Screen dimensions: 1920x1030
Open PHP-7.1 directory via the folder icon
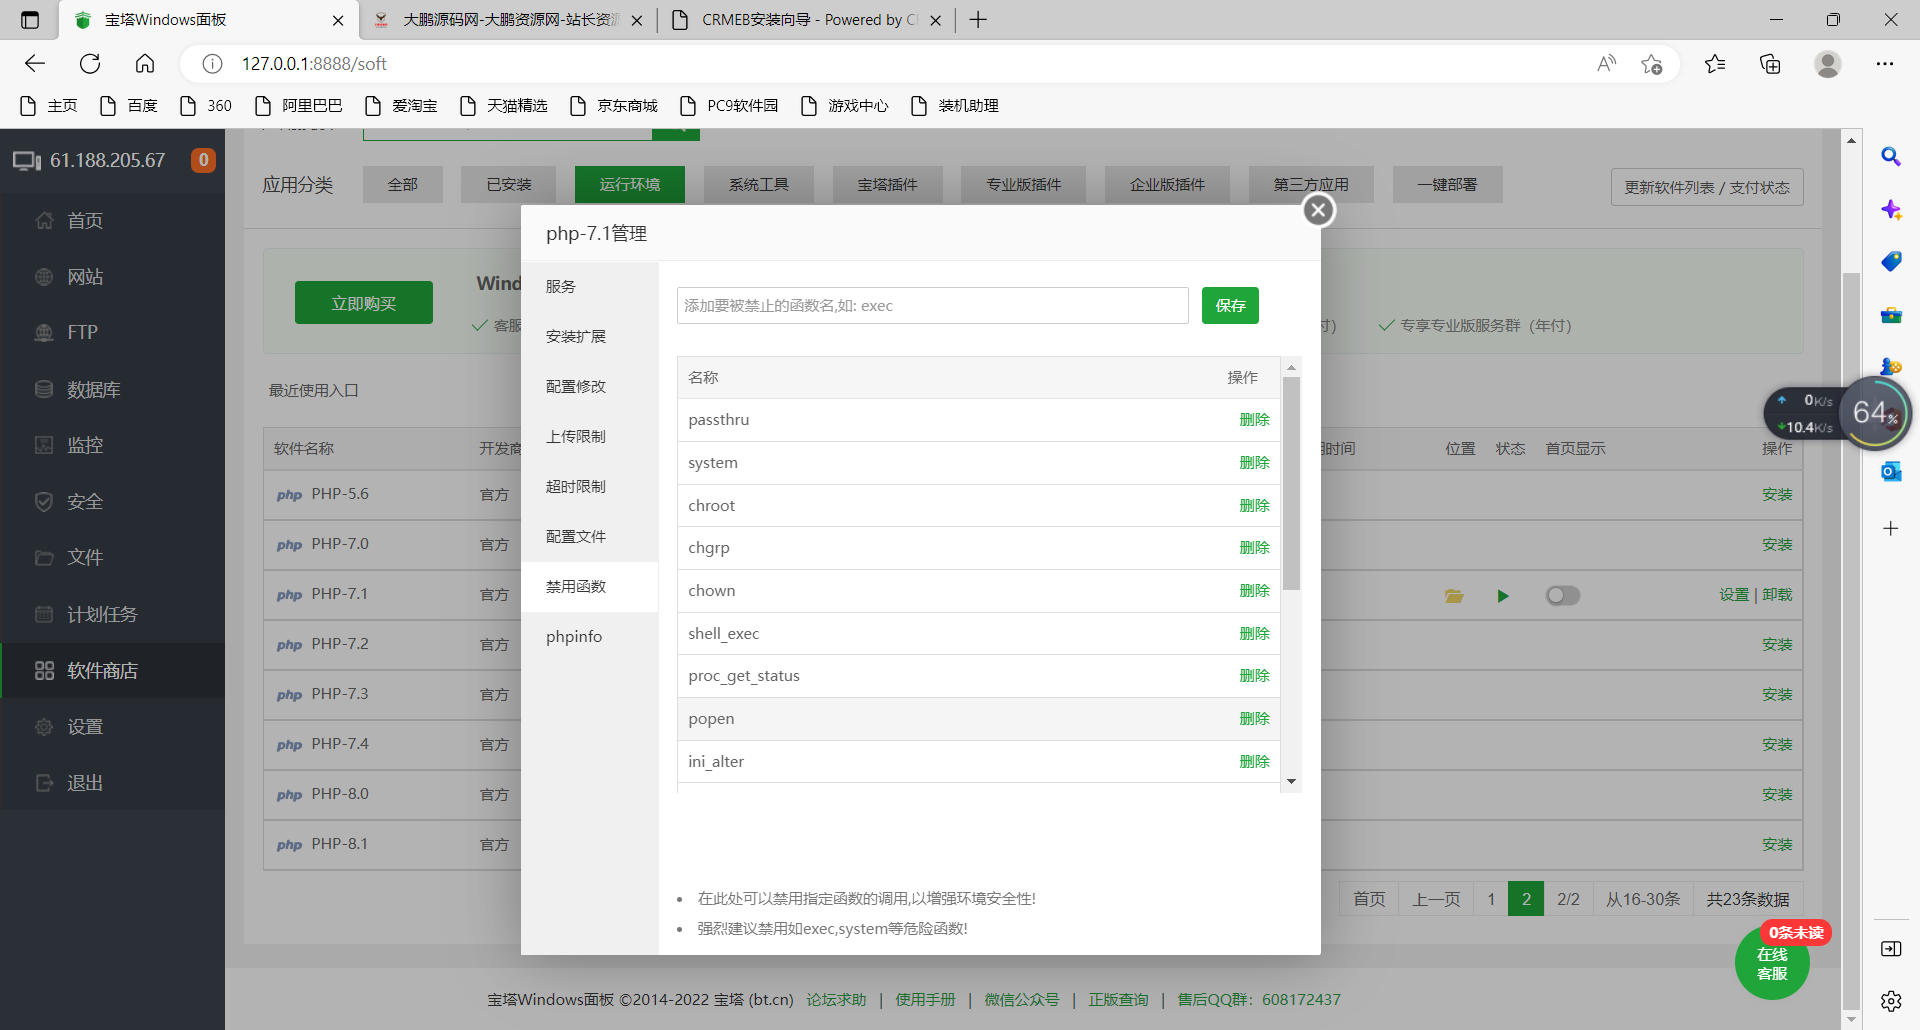(1453, 595)
